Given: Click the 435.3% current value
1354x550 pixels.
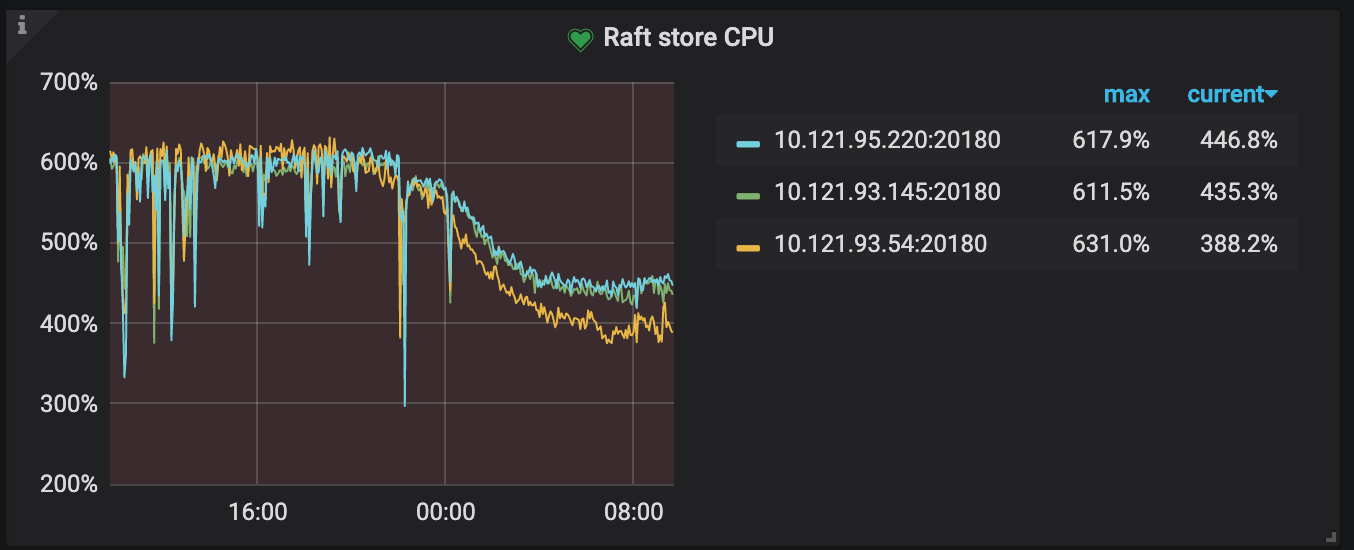Looking at the screenshot, I should pos(1239,192).
